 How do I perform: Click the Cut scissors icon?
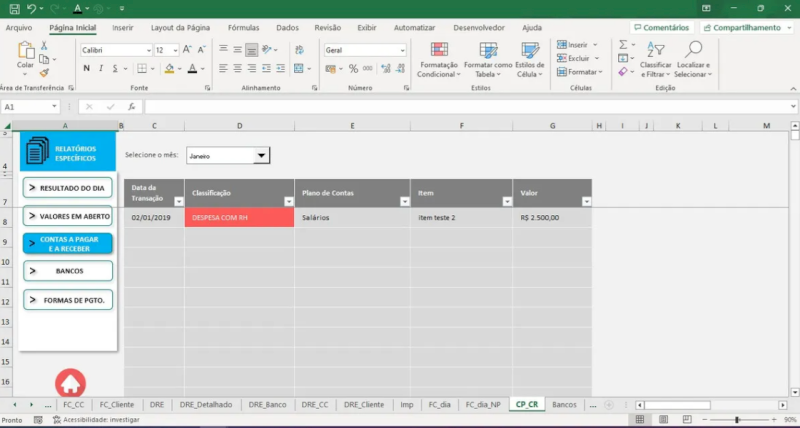click(x=44, y=45)
